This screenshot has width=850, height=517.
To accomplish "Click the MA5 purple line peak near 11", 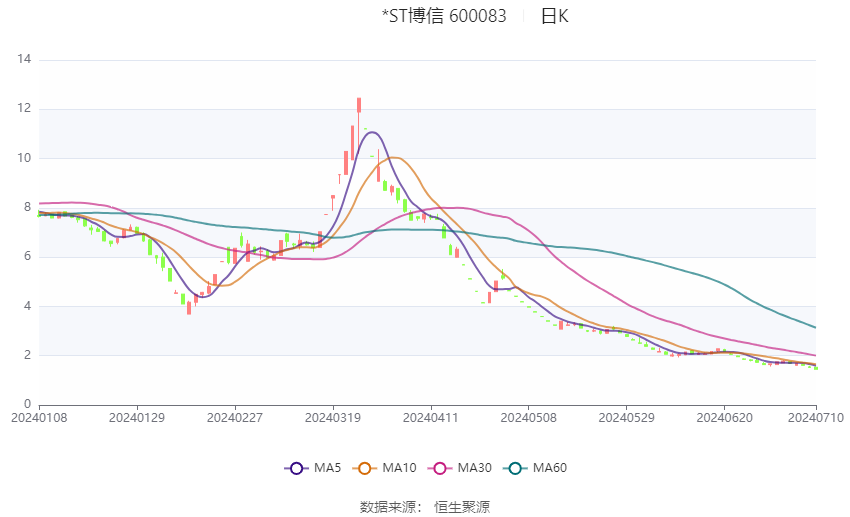I will pyautogui.click(x=372, y=132).
